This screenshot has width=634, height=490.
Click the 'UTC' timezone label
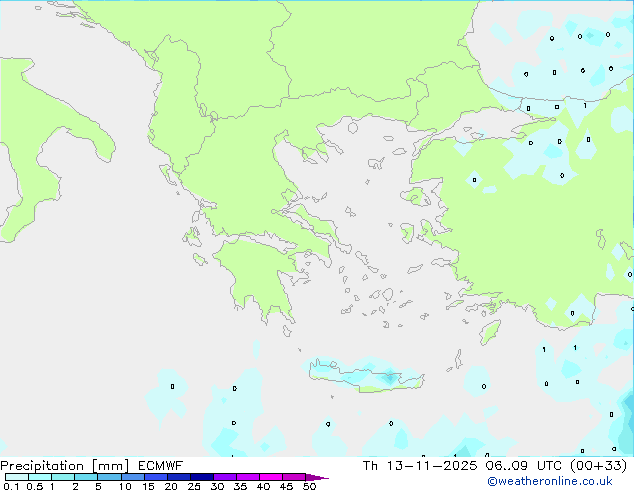tap(549, 466)
